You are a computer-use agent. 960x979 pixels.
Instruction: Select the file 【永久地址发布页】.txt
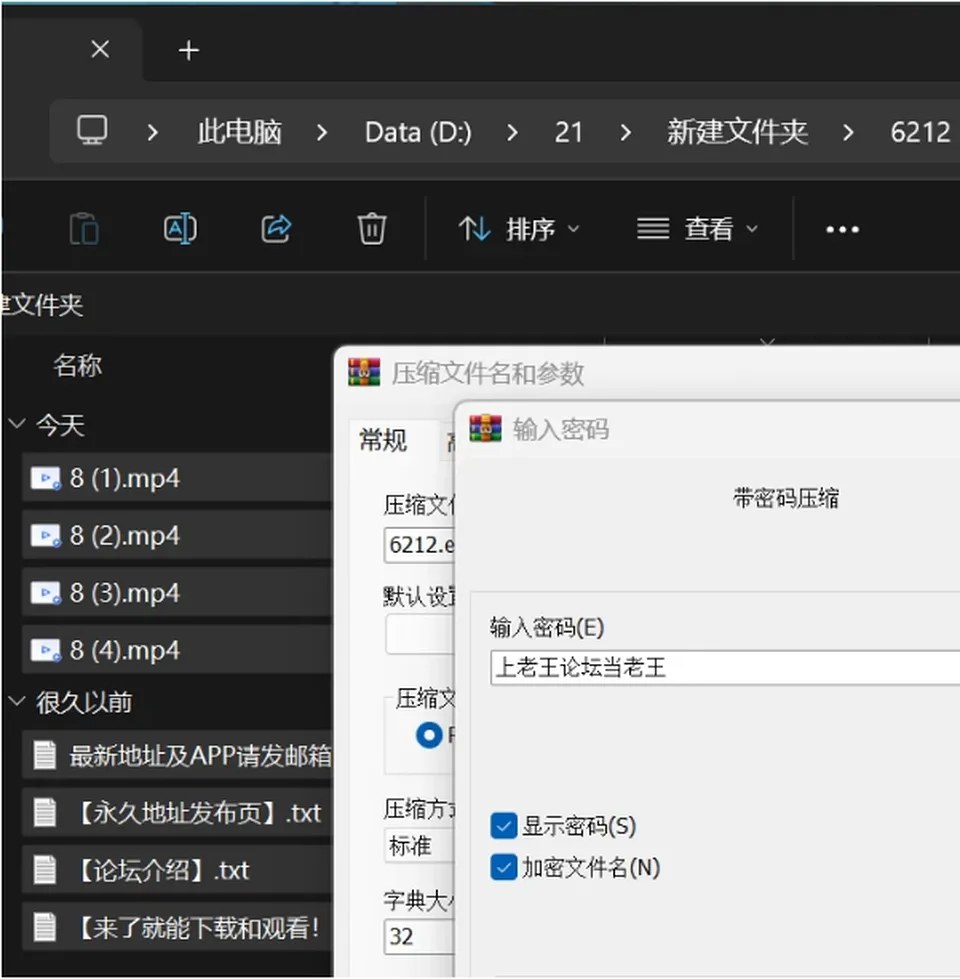click(177, 813)
